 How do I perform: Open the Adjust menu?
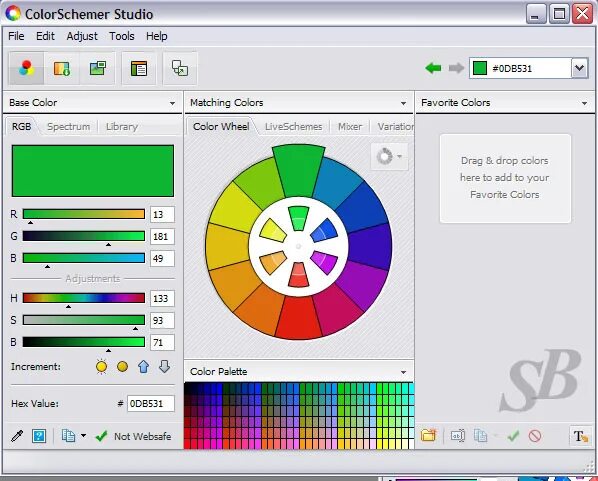[x=82, y=36]
